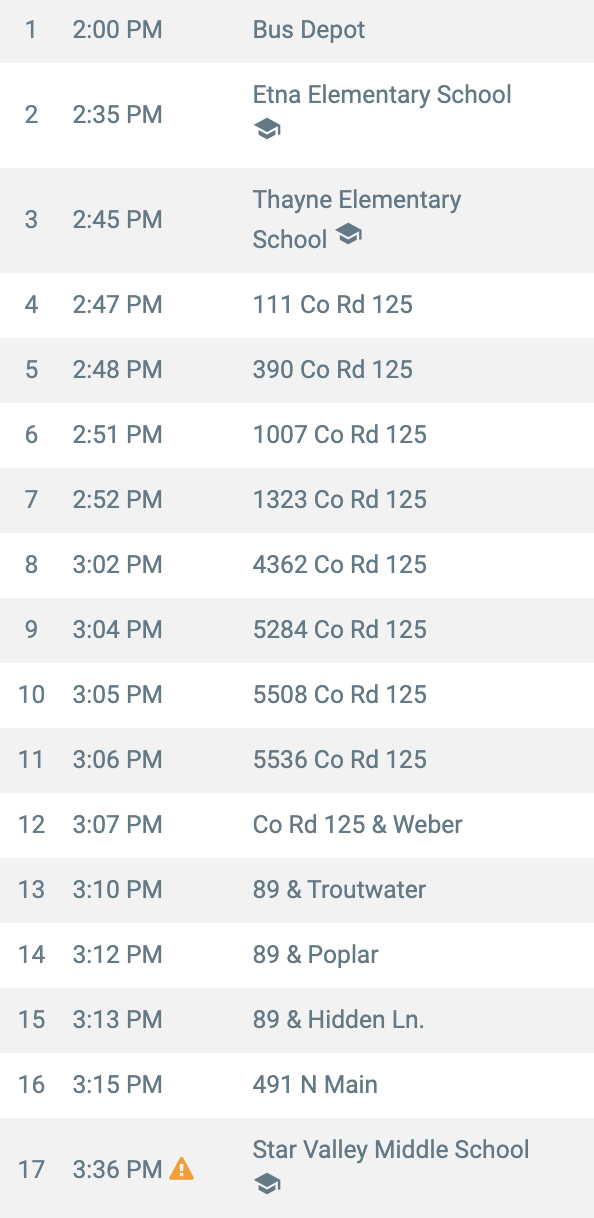This screenshot has width=594, height=1218.
Task: Click the school icon under Star Valley Middle School
Action: coord(267,1184)
